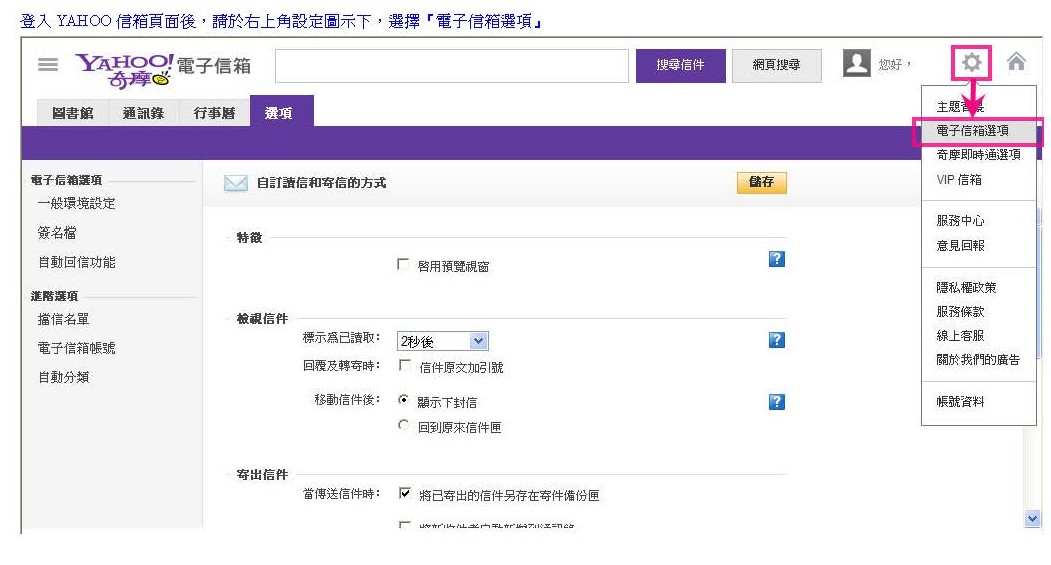Switch to the 行事曆 tab
The image size is (1051, 565).
tap(214, 113)
